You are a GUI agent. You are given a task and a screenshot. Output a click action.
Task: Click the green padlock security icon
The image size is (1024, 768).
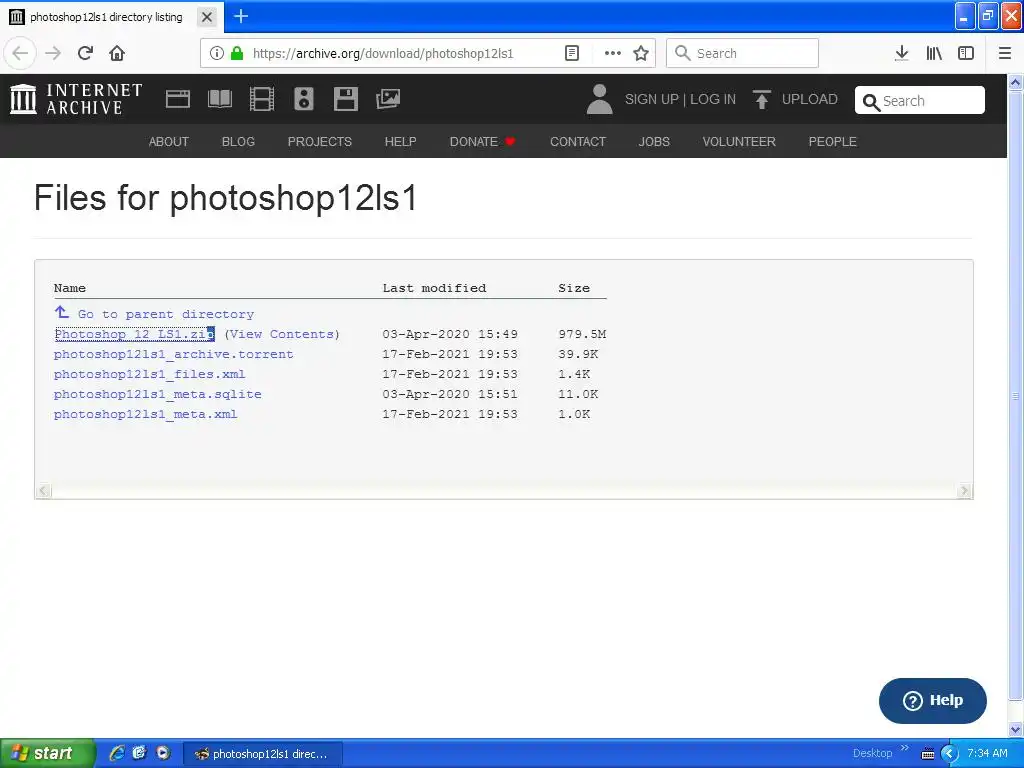pyautogui.click(x=237, y=53)
